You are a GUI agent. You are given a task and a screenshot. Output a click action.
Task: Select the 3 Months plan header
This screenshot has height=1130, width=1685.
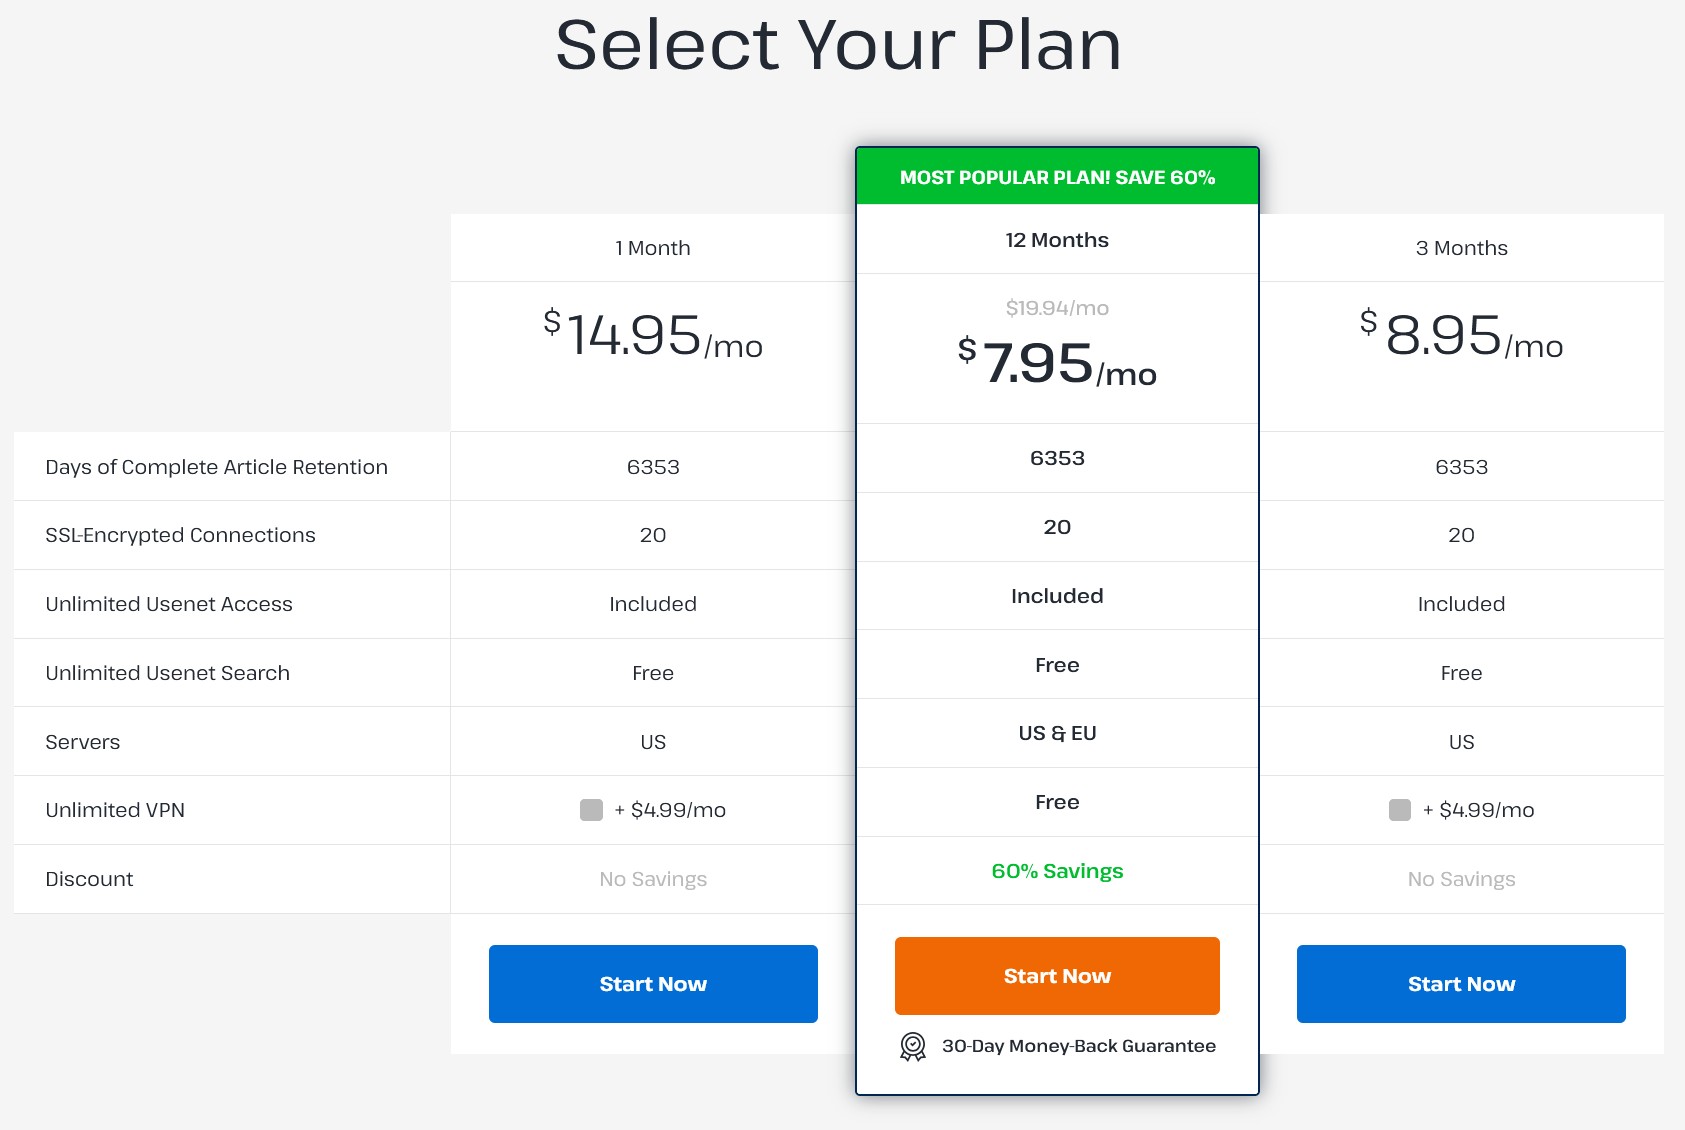(1461, 248)
